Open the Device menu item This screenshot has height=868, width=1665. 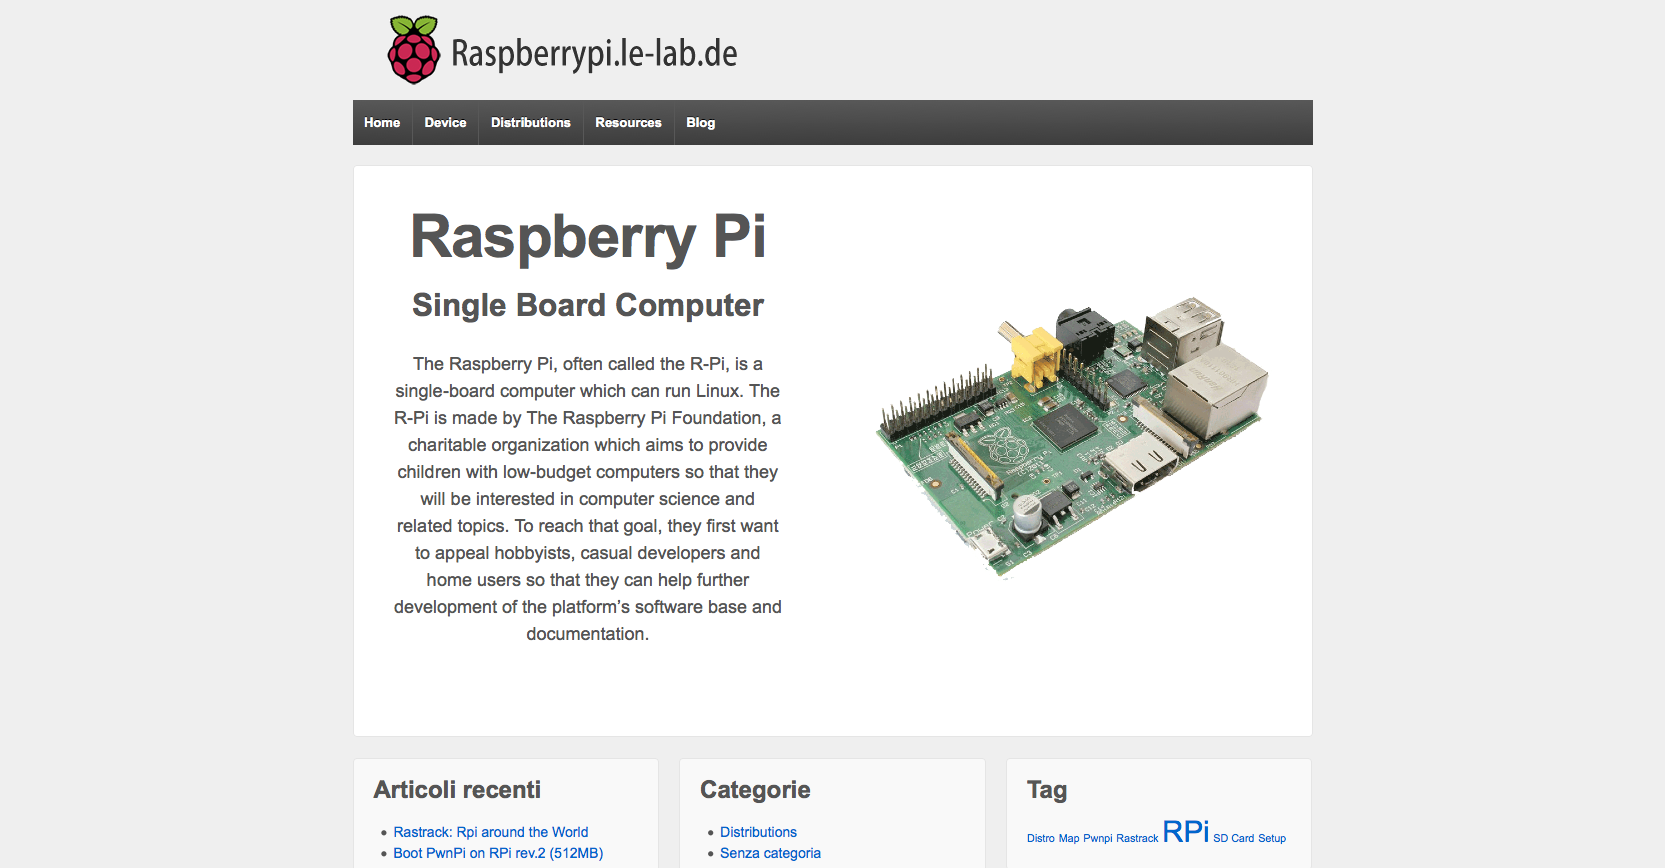(445, 123)
